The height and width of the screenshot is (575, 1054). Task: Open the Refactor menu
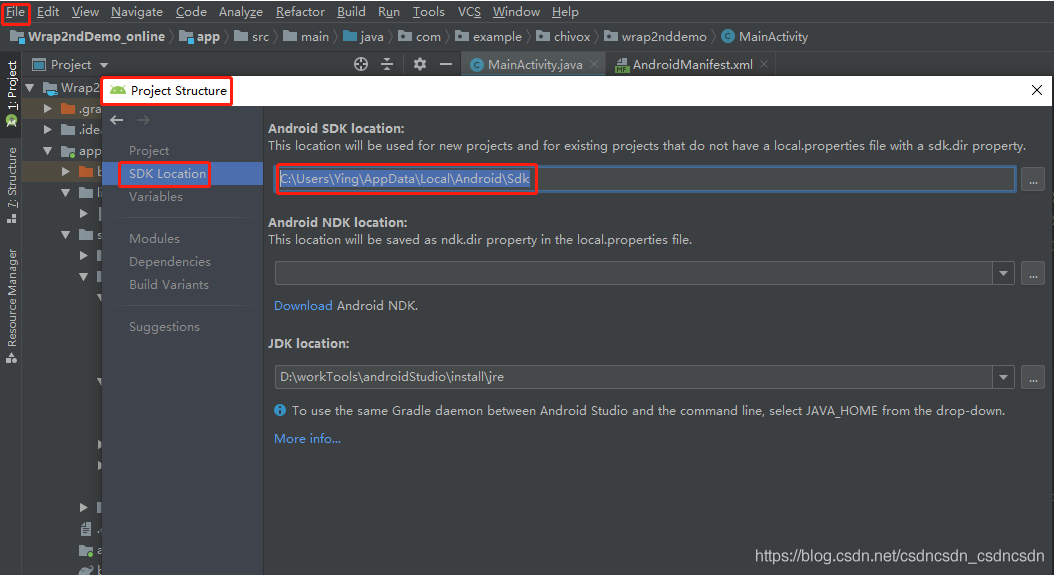300,12
